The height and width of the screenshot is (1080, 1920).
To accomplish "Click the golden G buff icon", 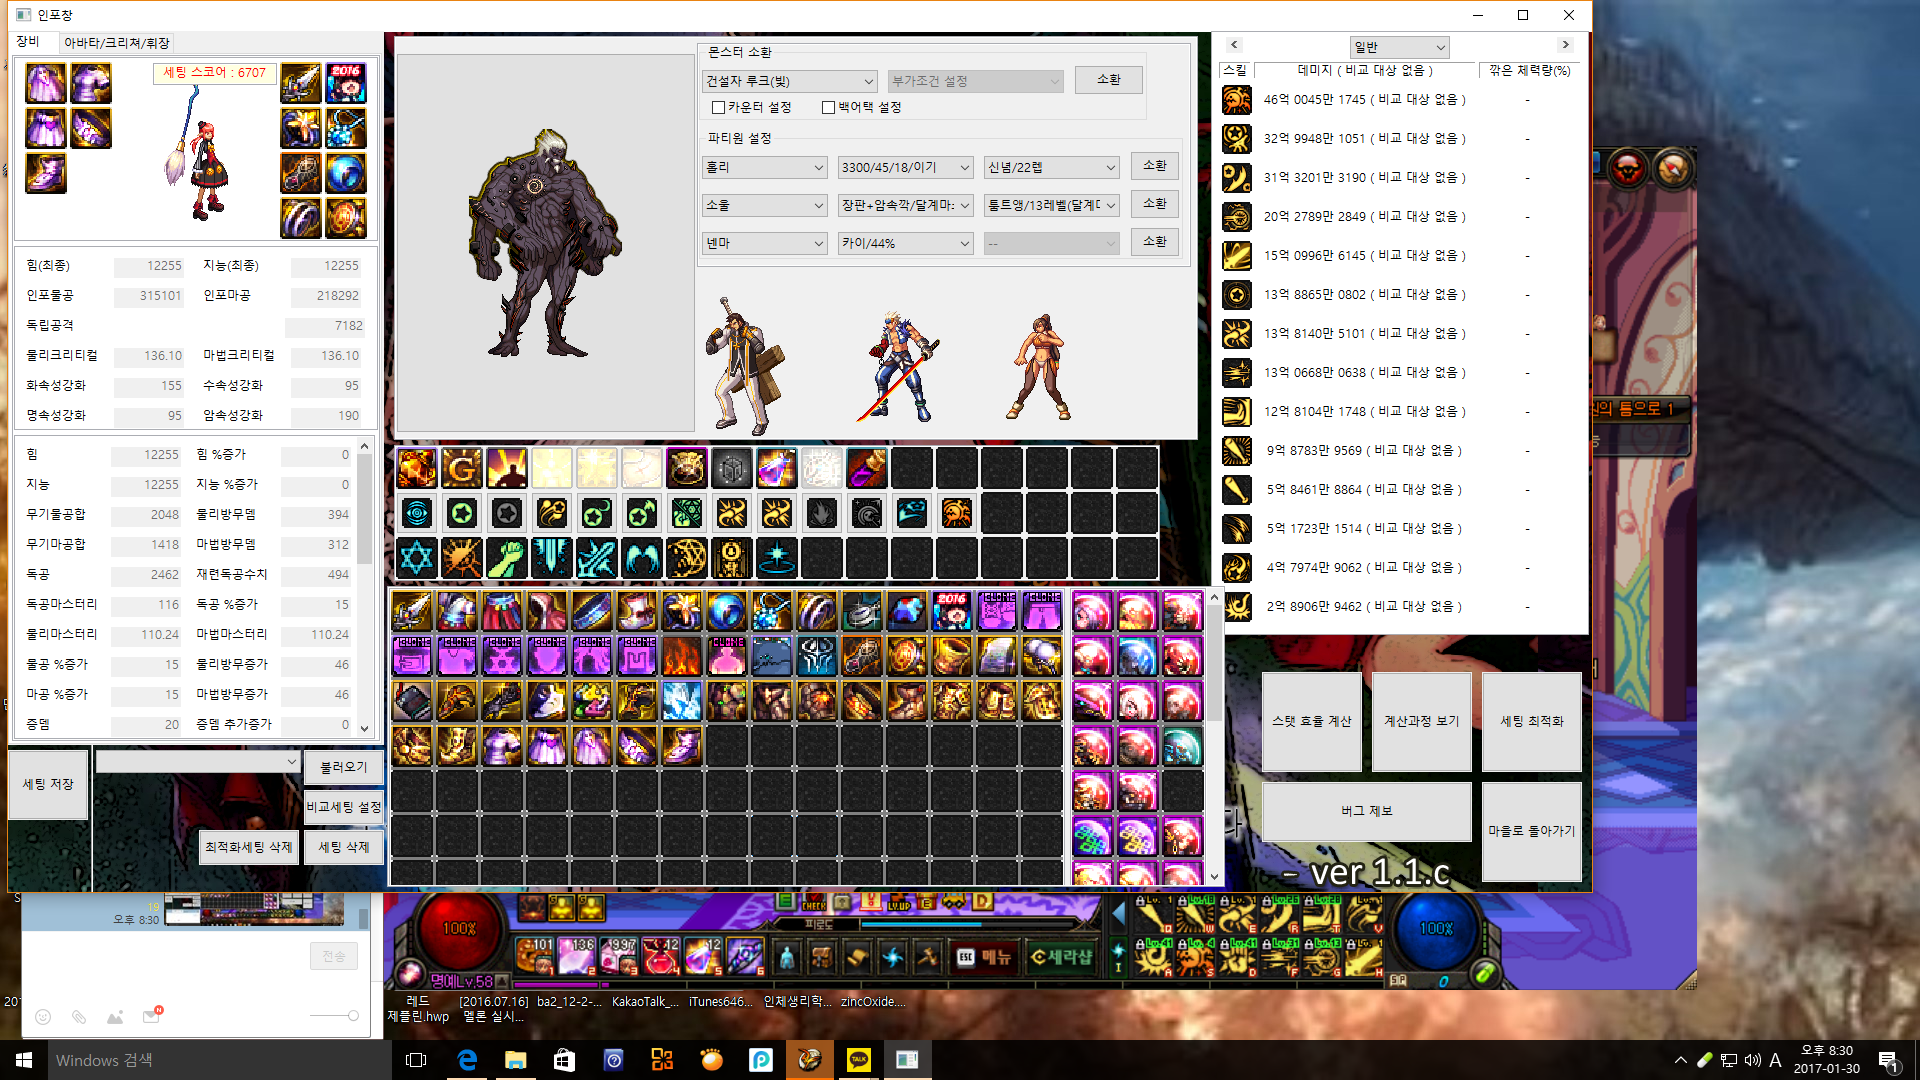I will tap(462, 468).
